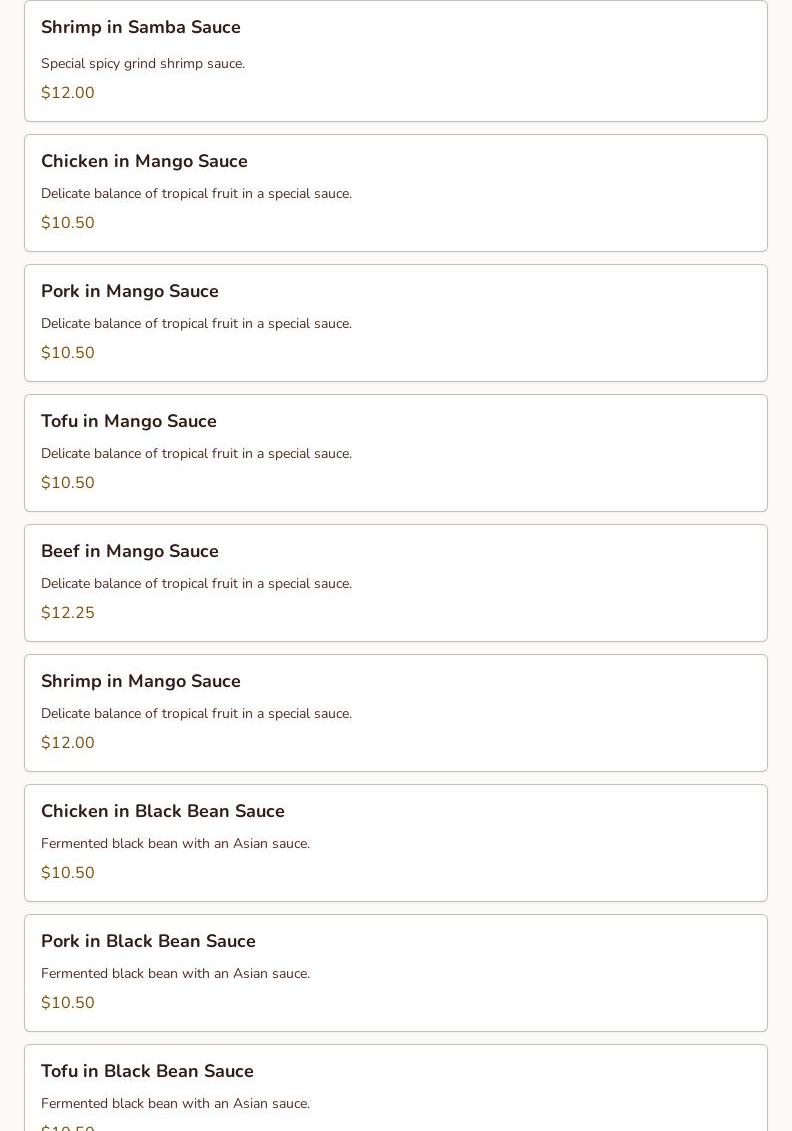The image size is (792, 1131).
Task: Click the Beef in Mango Sauce description text
Action: [x=196, y=584]
